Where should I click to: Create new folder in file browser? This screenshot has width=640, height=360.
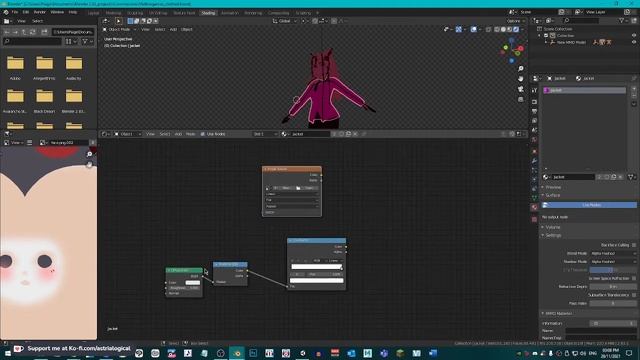44,32
